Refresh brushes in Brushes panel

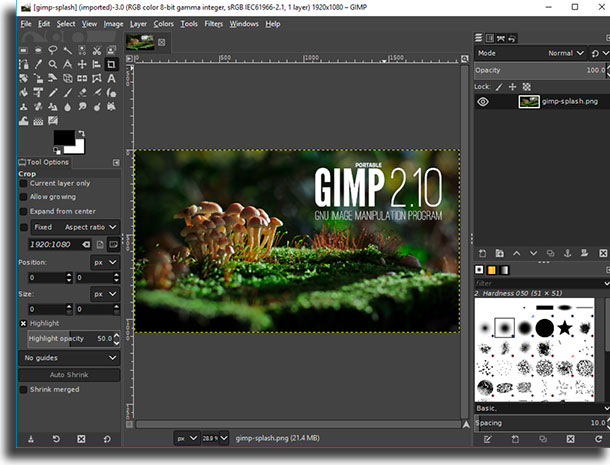(598, 439)
